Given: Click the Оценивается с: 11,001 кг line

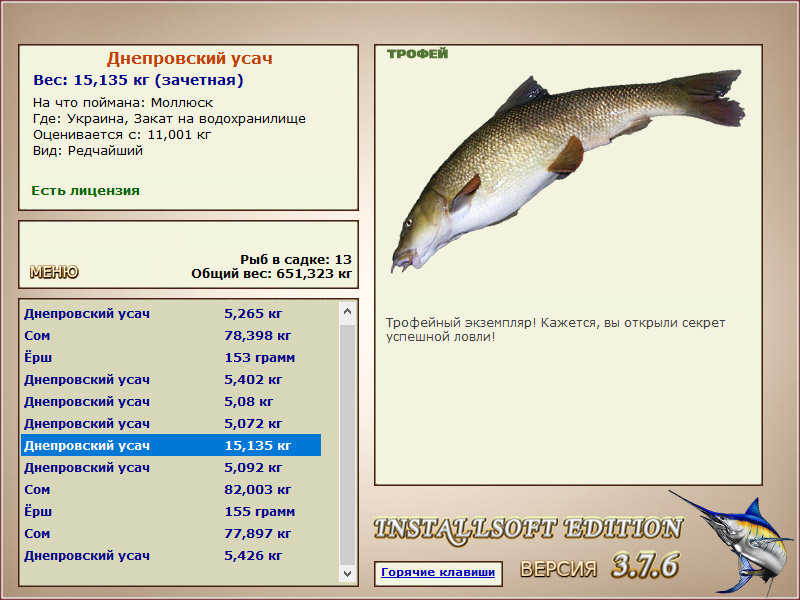Looking at the screenshot, I should pyautogui.click(x=122, y=135).
